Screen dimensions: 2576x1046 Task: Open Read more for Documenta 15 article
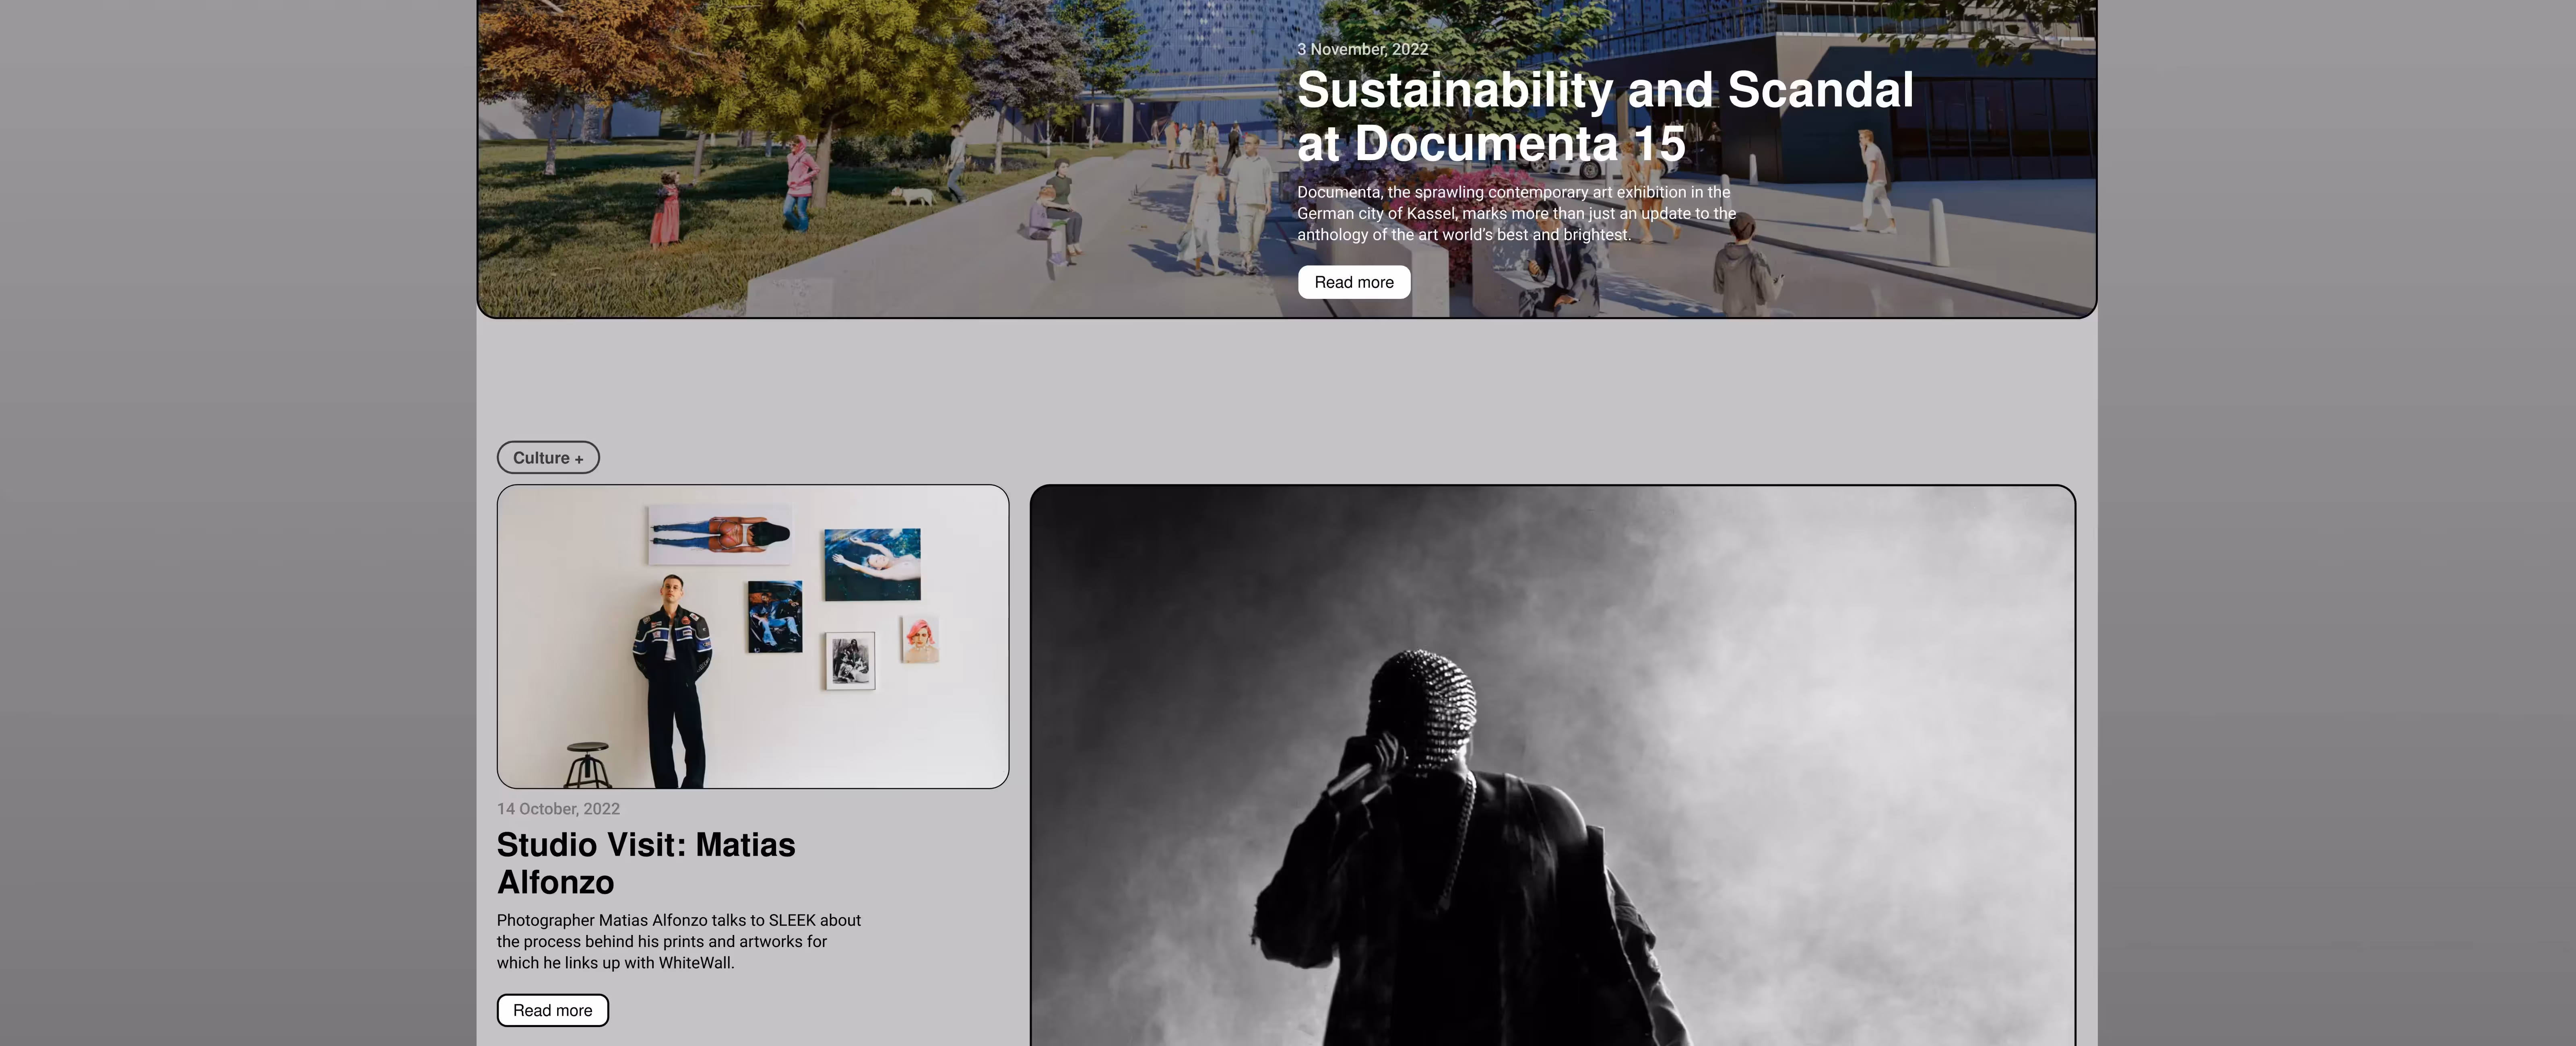pos(1354,282)
